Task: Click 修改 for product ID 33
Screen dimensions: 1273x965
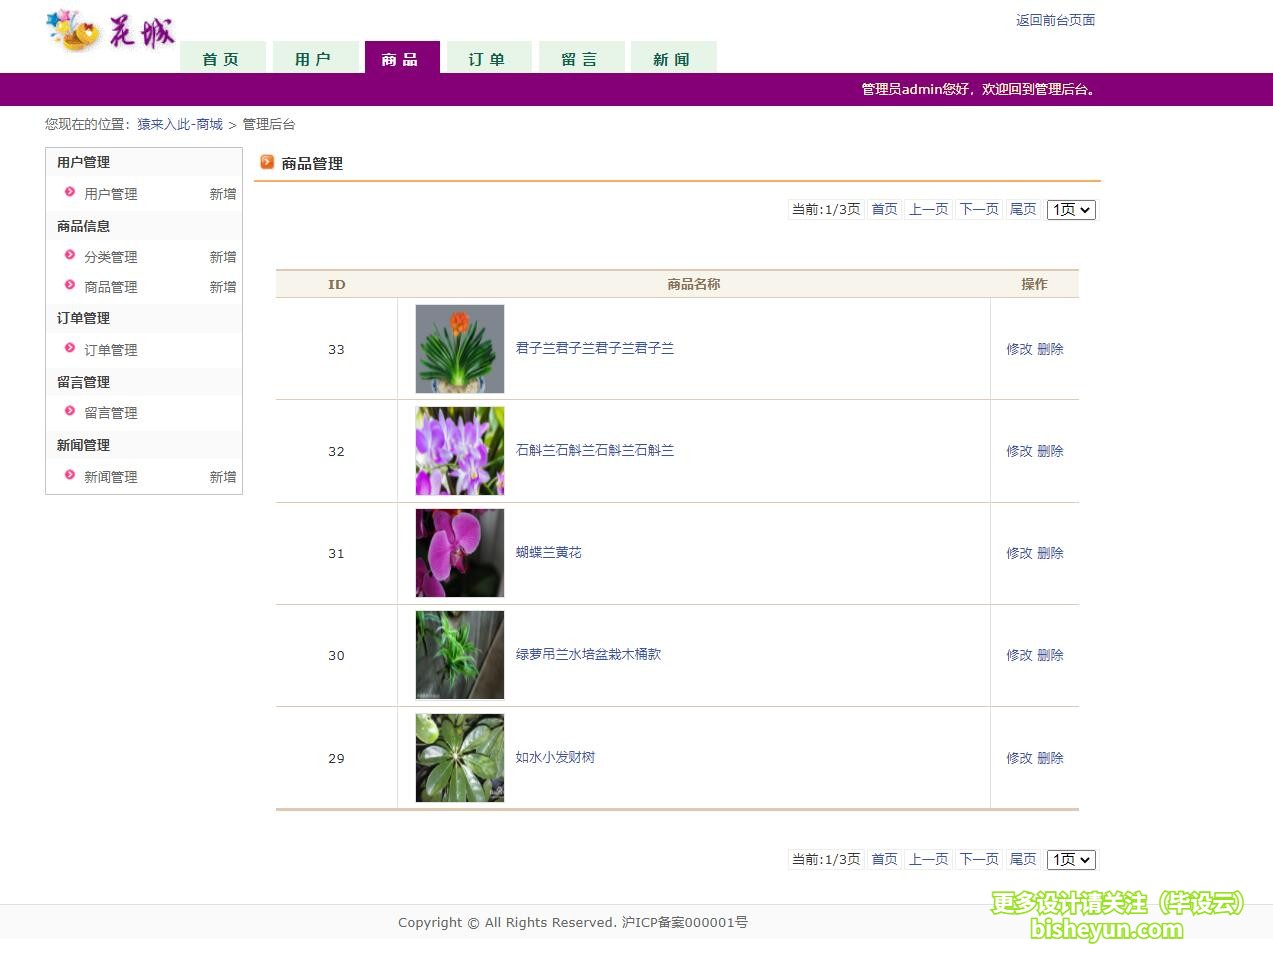Action: tap(1018, 349)
